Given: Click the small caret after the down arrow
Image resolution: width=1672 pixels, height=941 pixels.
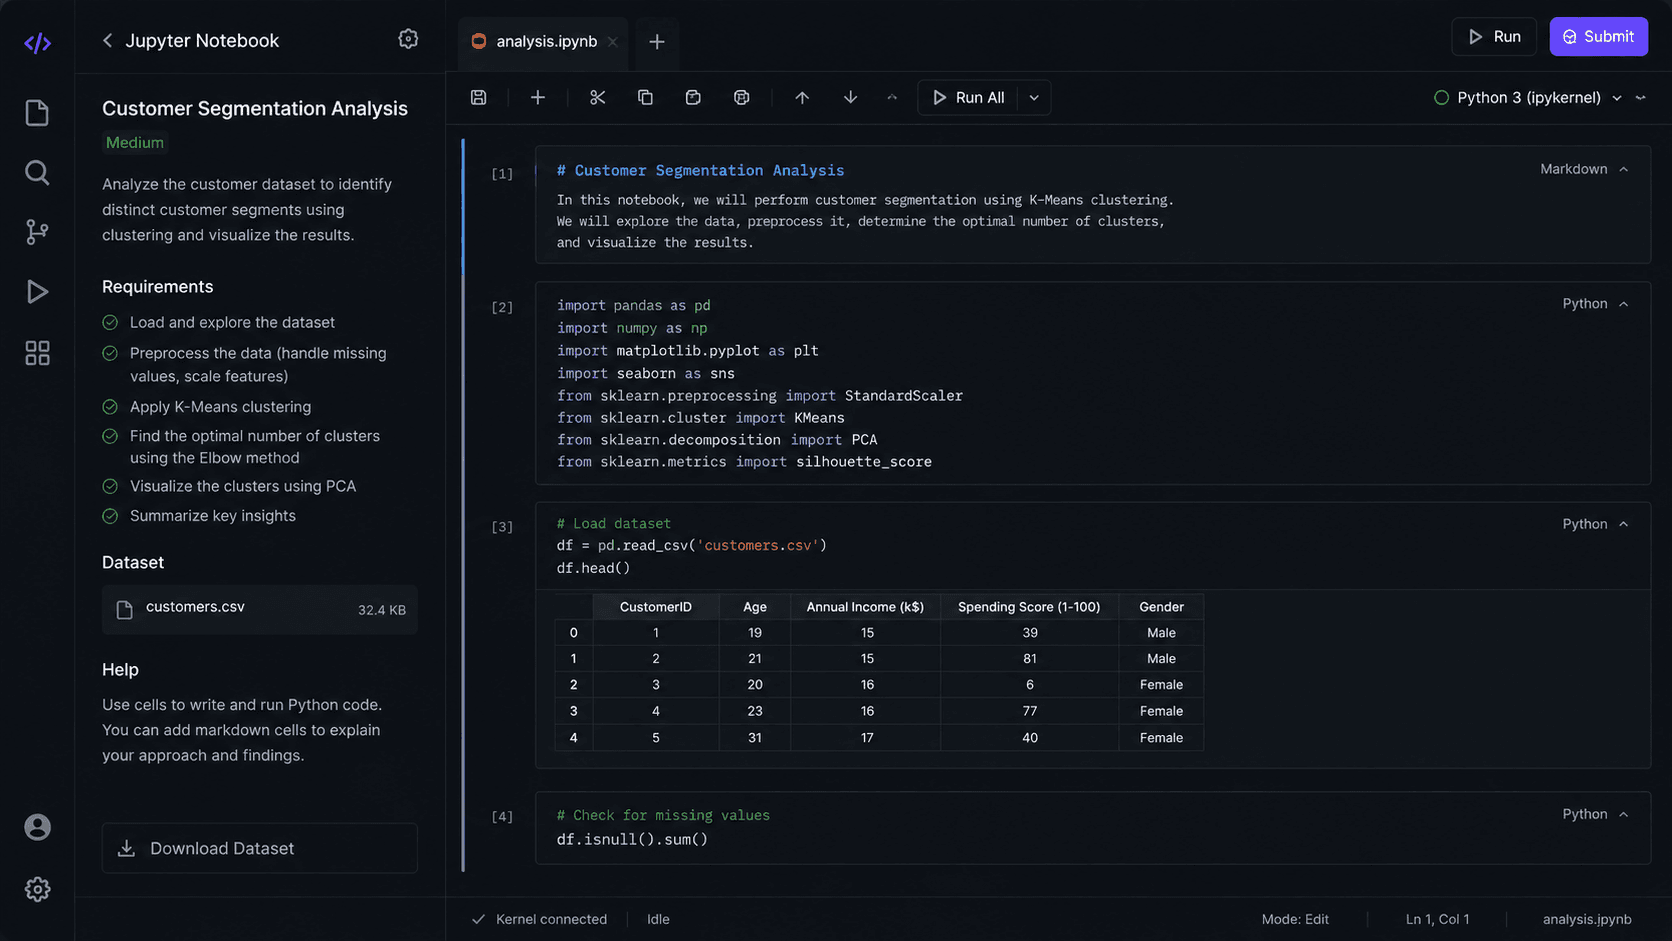Looking at the screenshot, I should point(892,97).
